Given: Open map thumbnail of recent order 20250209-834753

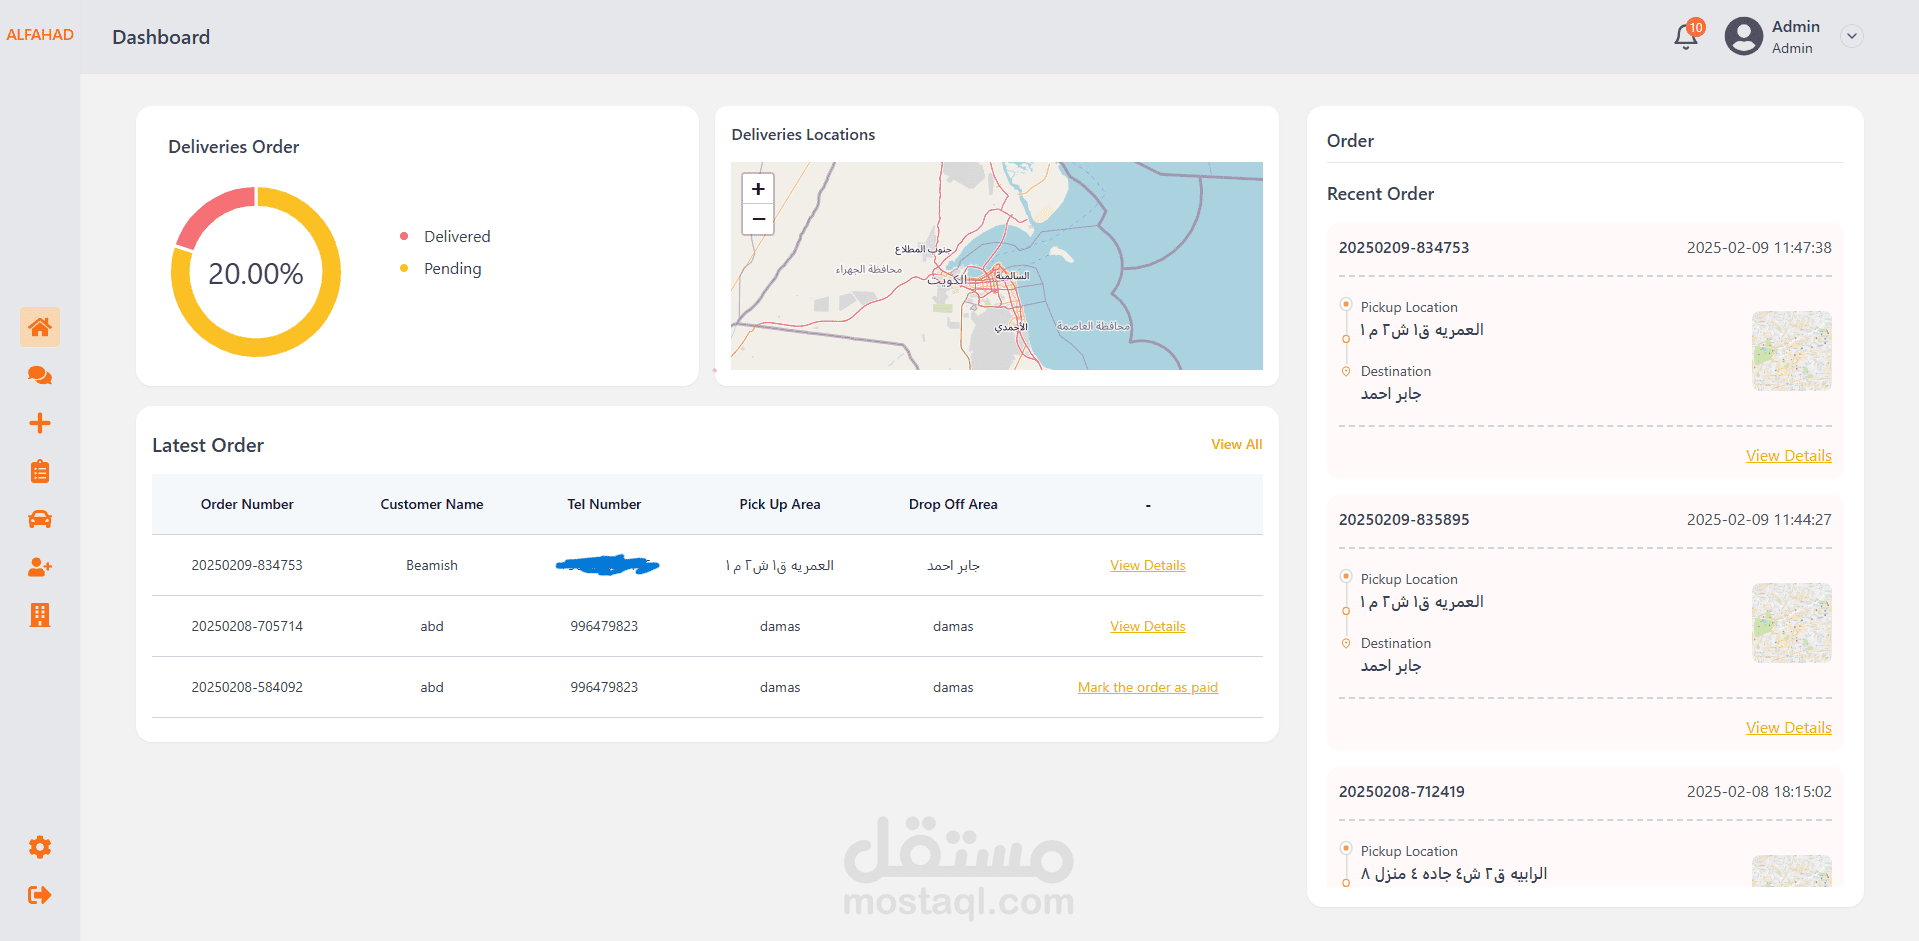Looking at the screenshot, I should (1791, 351).
